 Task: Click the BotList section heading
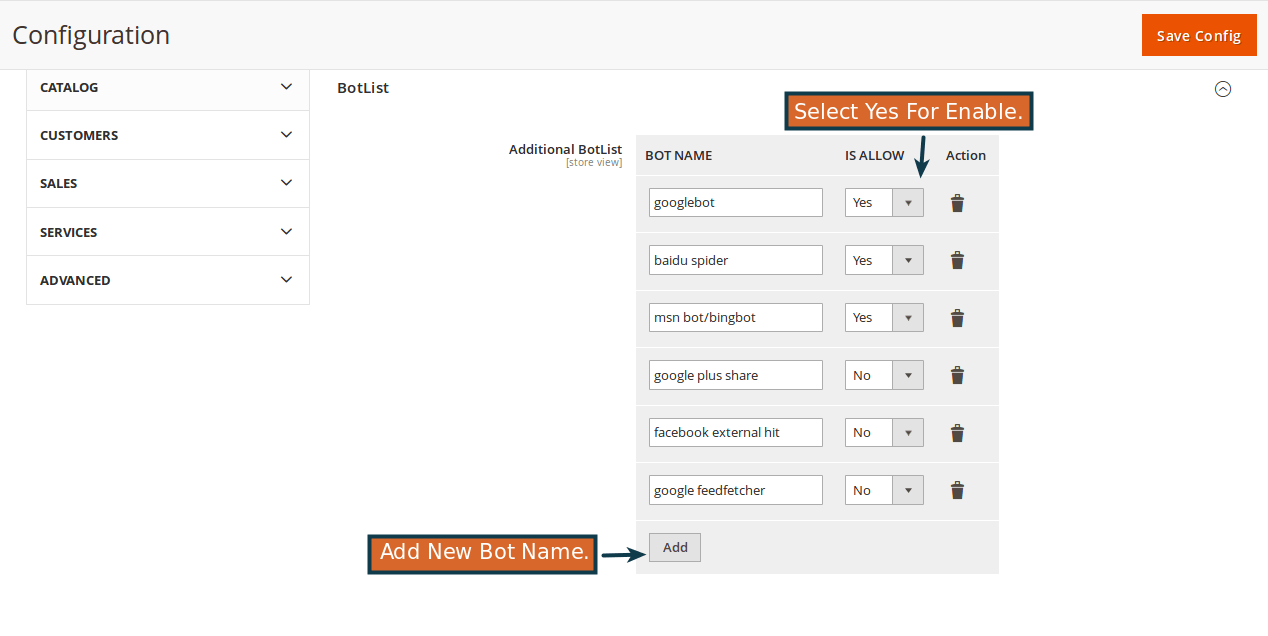click(x=363, y=88)
